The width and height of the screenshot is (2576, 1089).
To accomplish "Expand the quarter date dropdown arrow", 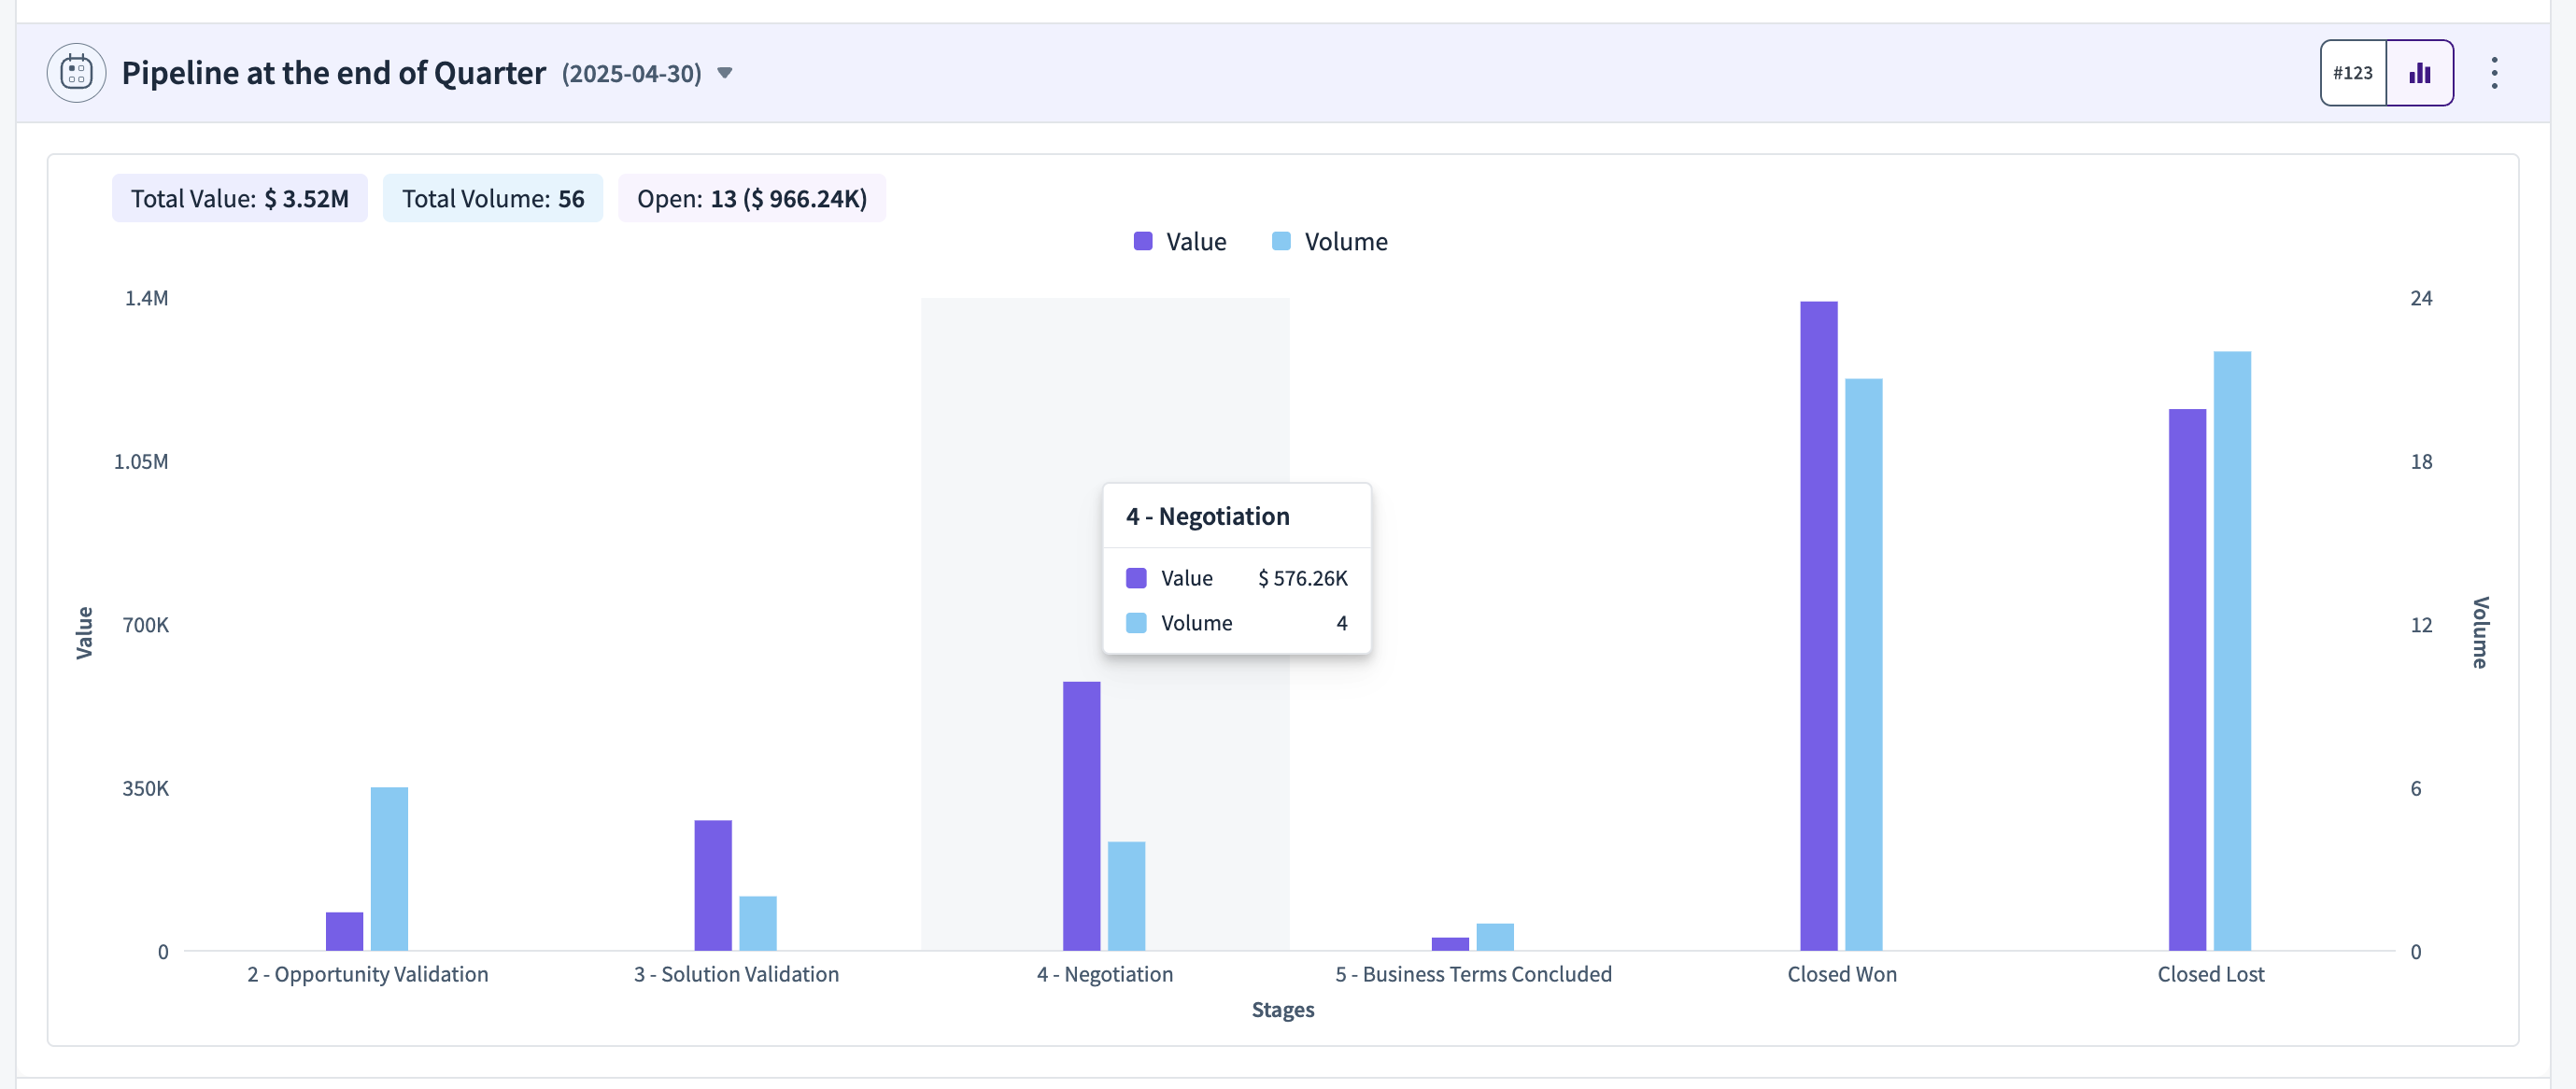I will (725, 73).
